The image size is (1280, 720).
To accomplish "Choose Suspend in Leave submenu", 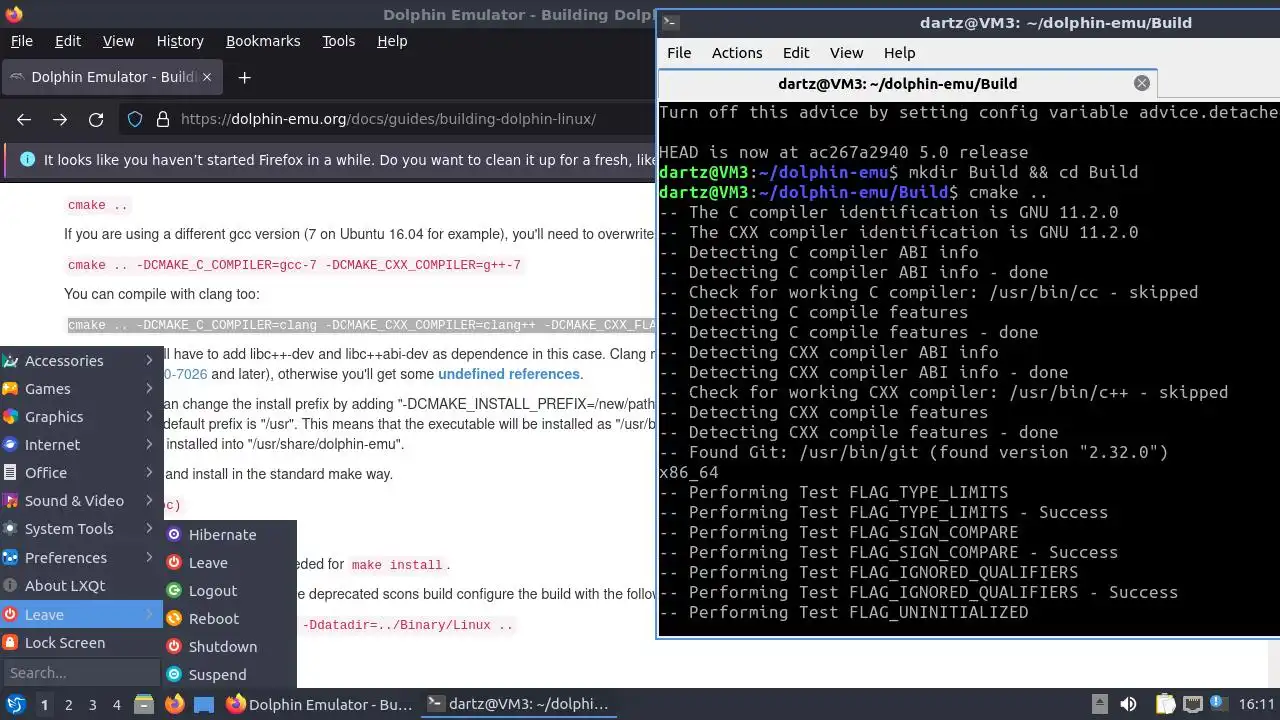I will [x=230, y=675].
